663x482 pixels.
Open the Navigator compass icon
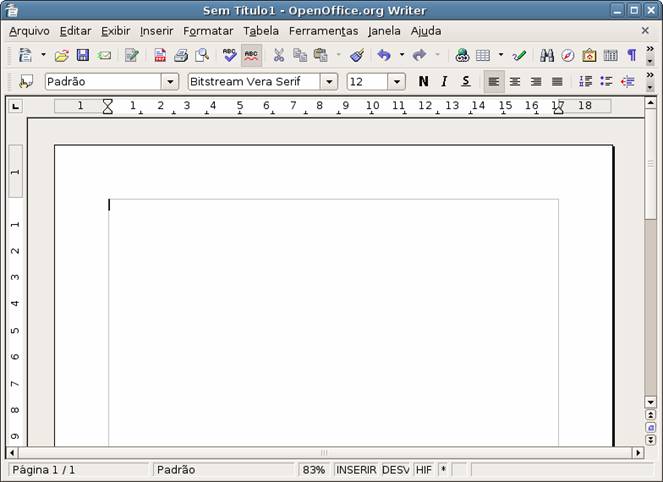pyautogui.click(x=568, y=55)
